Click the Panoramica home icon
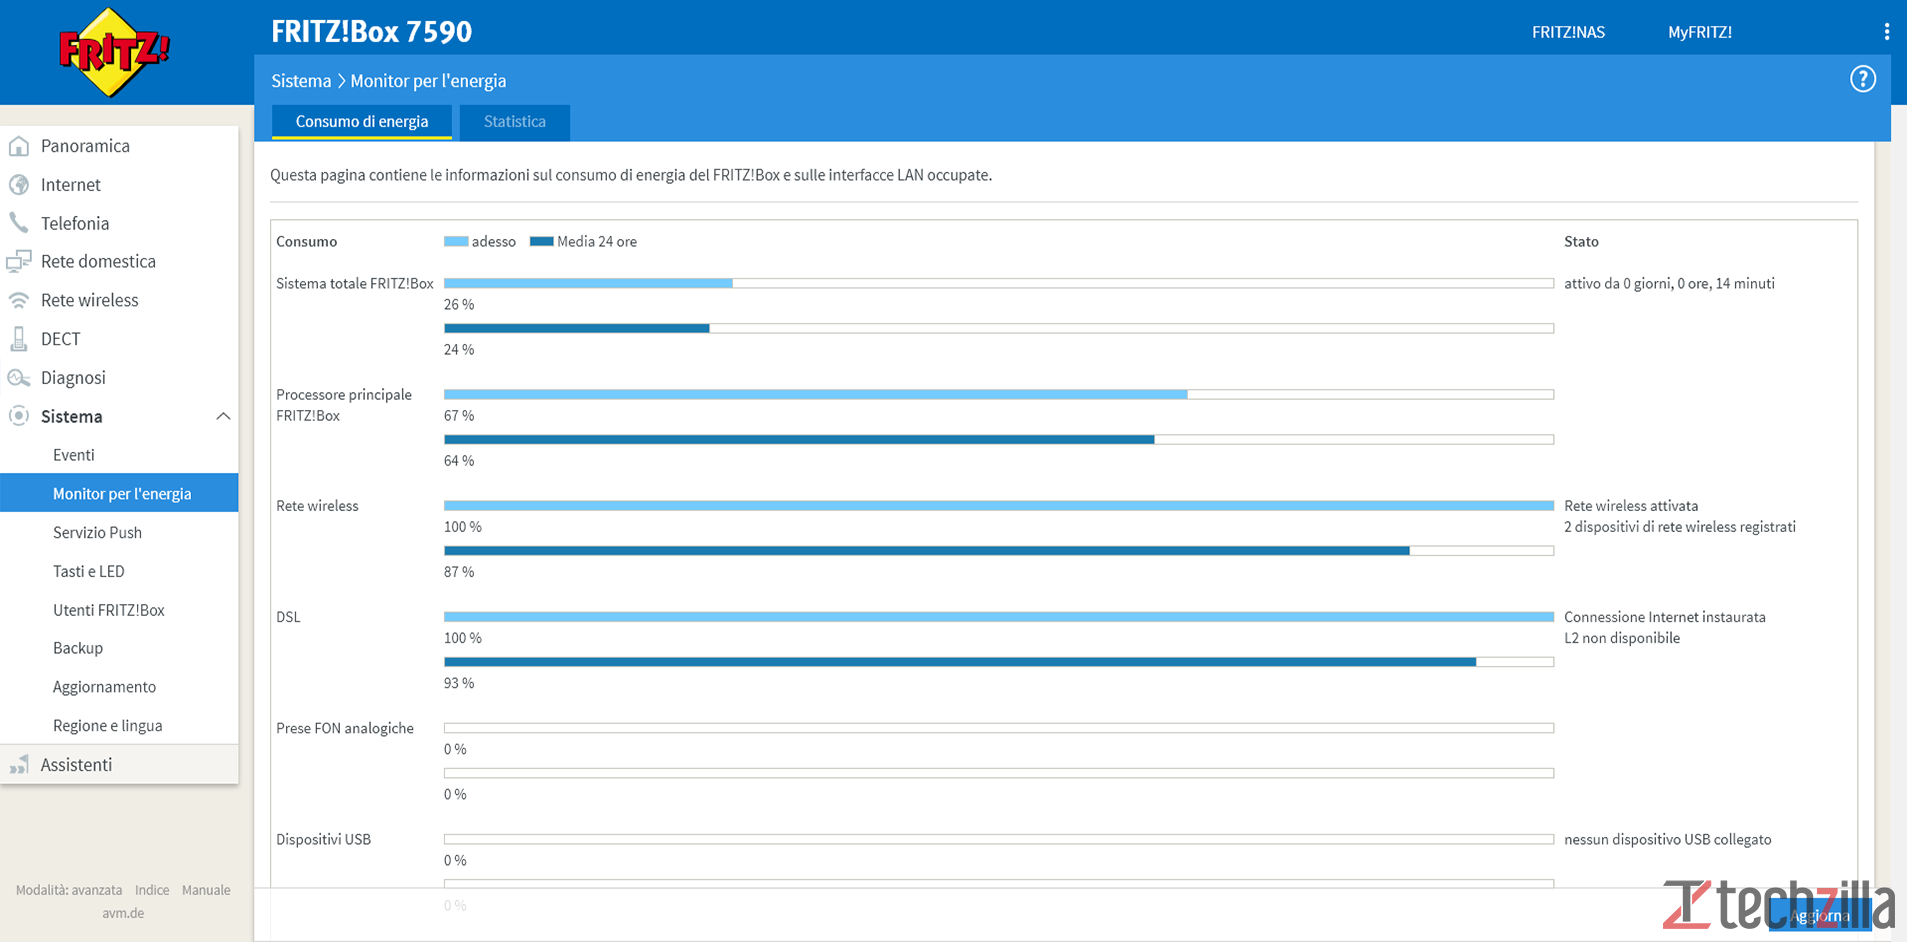Image resolution: width=1907 pixels, height=942 pixels. (19, 146)
